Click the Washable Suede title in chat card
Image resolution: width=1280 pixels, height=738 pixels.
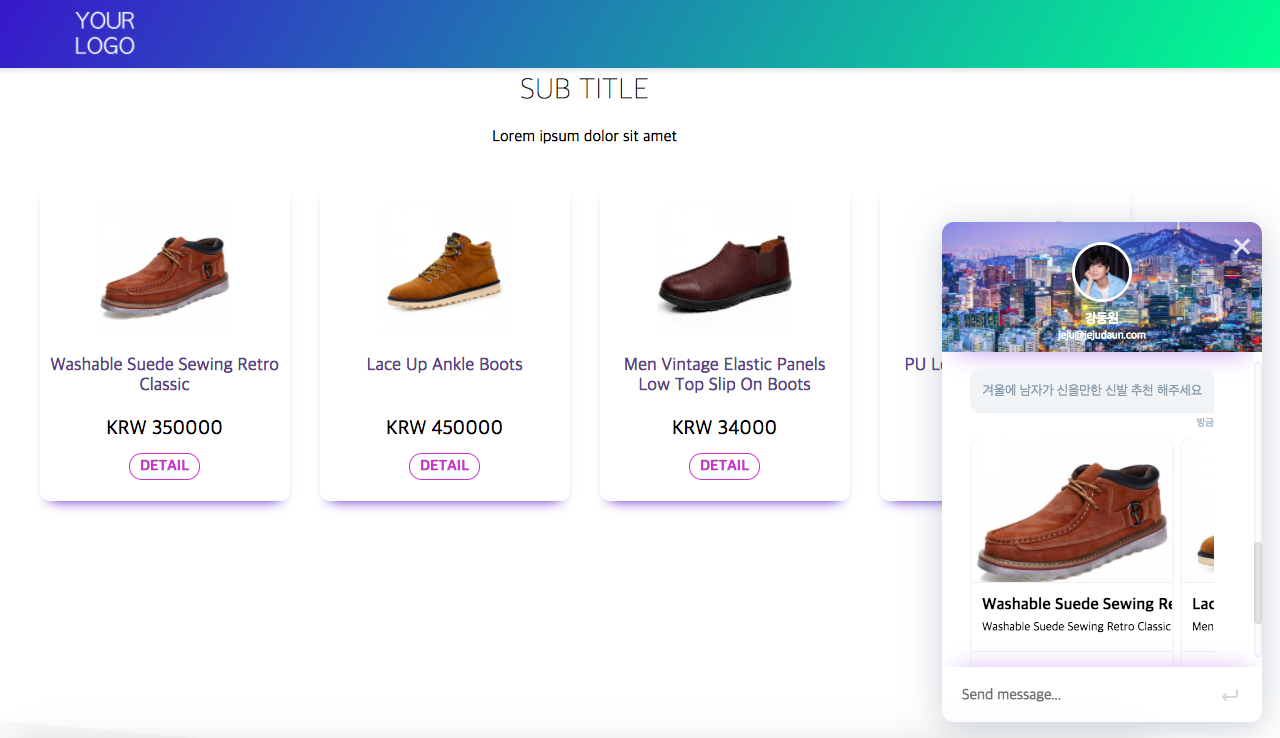(1076, 604)
